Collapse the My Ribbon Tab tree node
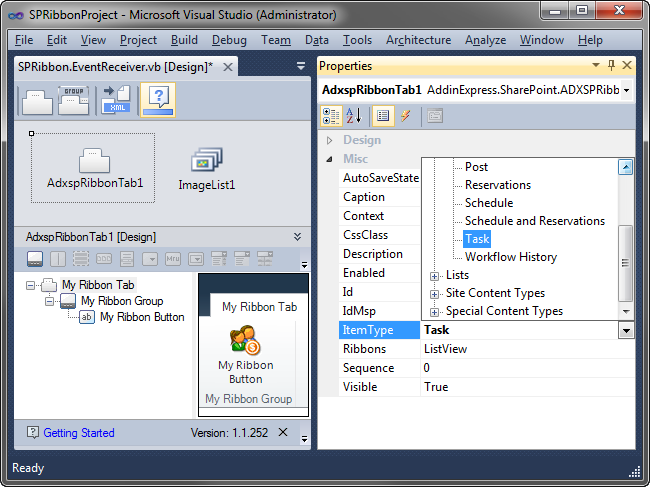The image size is (650, 487). click(x=30, y=285)
